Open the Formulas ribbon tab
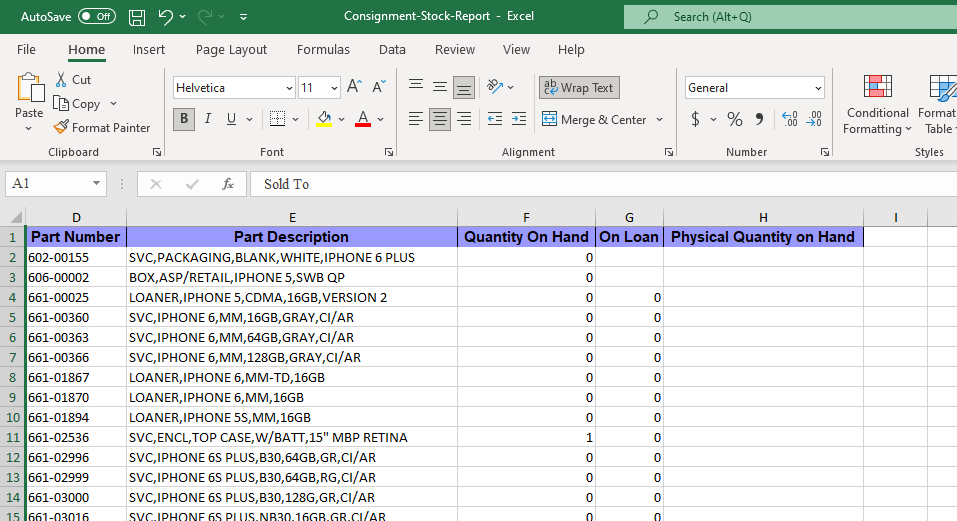The height and width of the screenshot is (521, 957). (x=323, y=49)
